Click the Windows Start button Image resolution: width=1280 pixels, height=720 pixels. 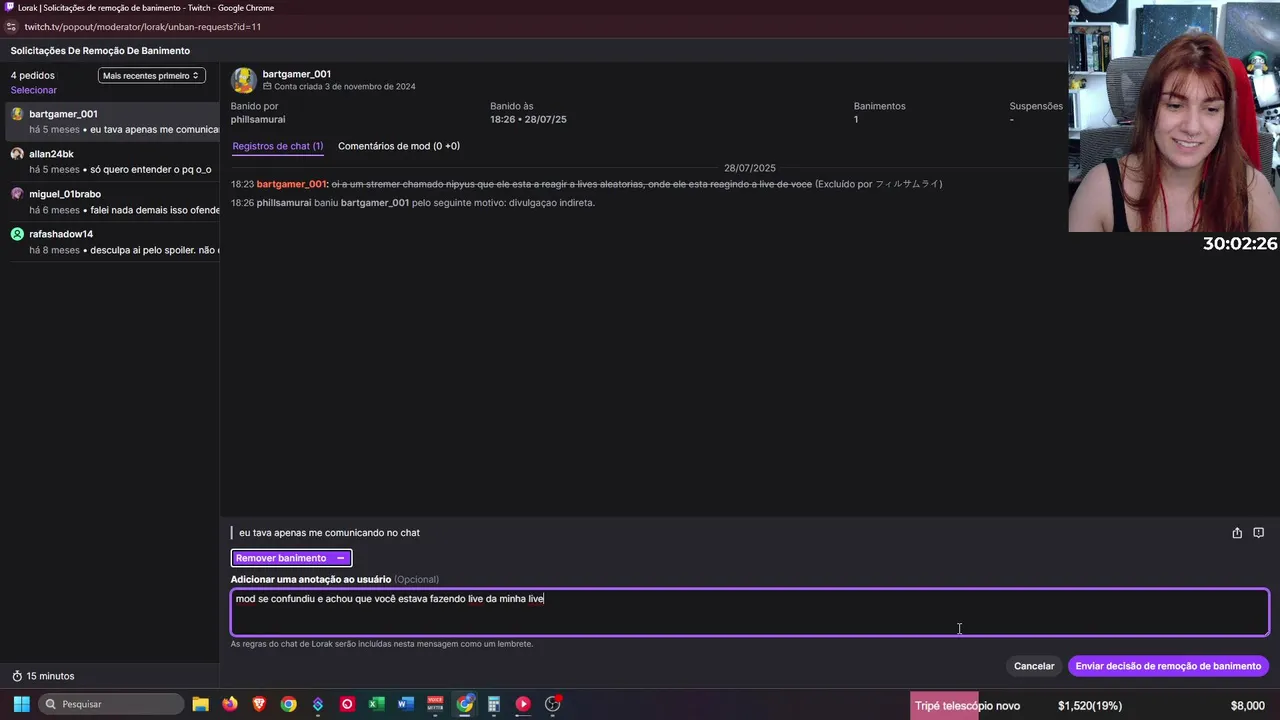21,704
